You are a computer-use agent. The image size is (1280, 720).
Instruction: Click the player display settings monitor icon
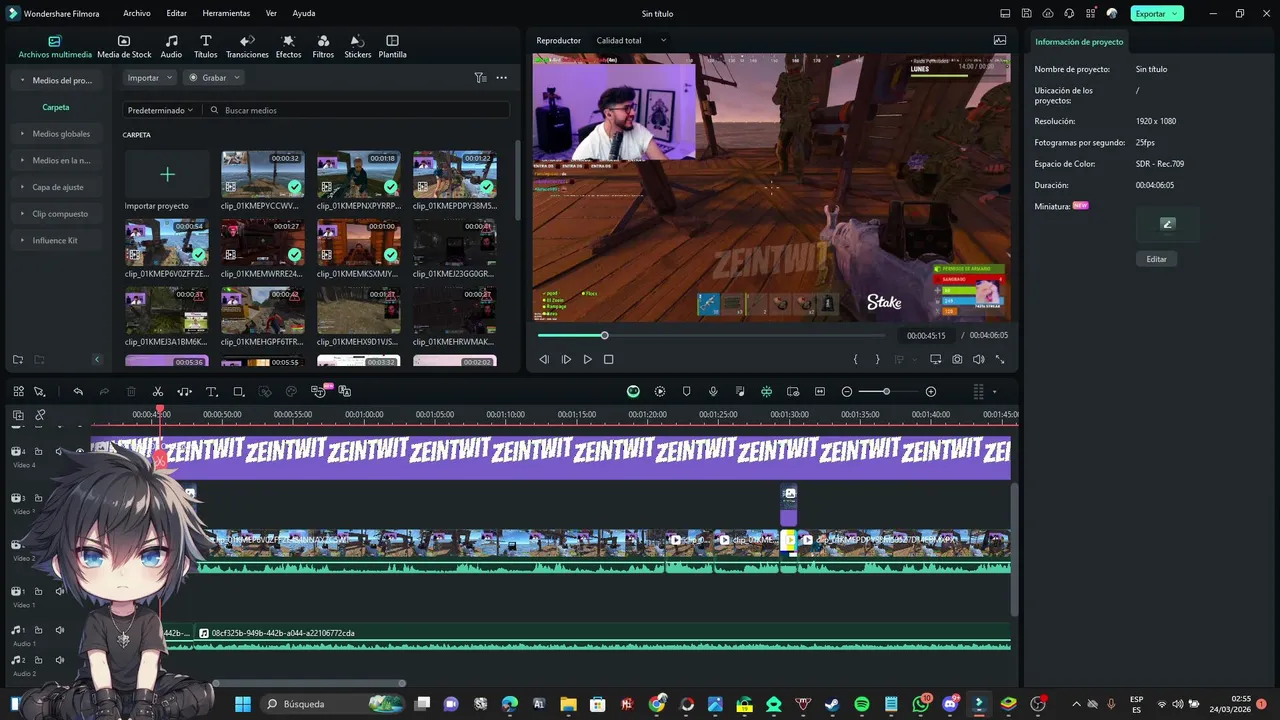point(936,359)
